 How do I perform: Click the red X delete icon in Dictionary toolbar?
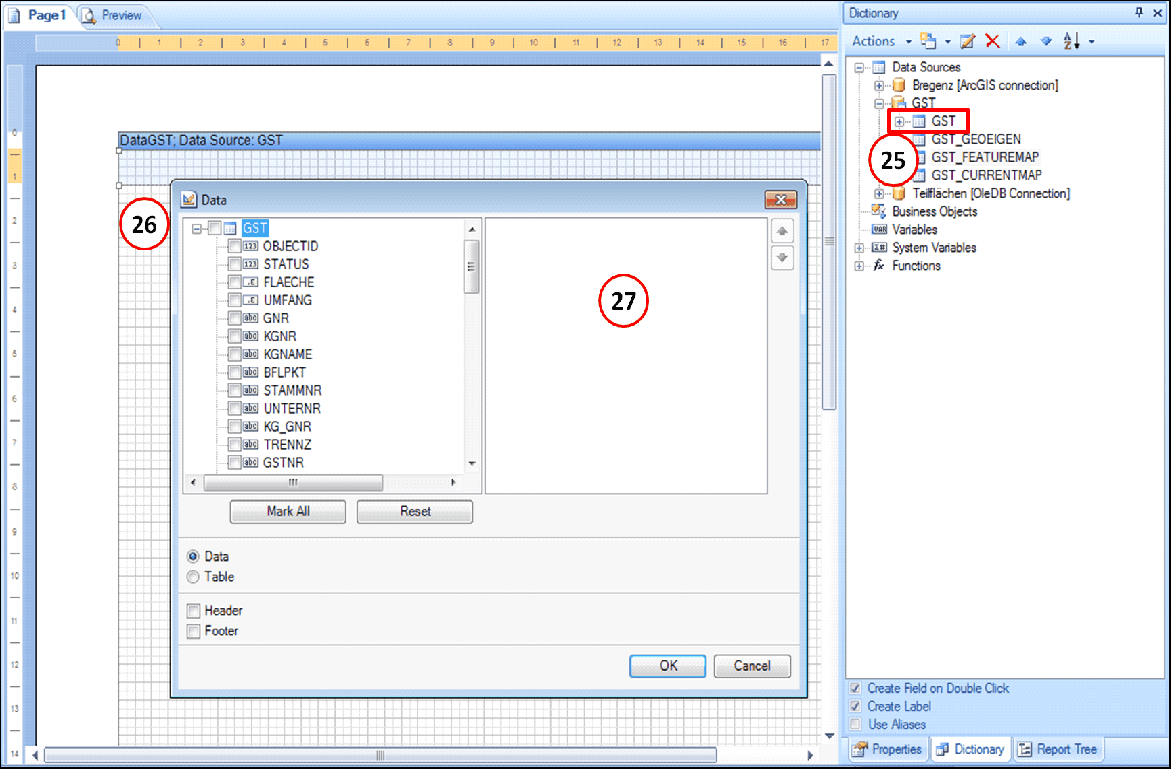[994, 41]
